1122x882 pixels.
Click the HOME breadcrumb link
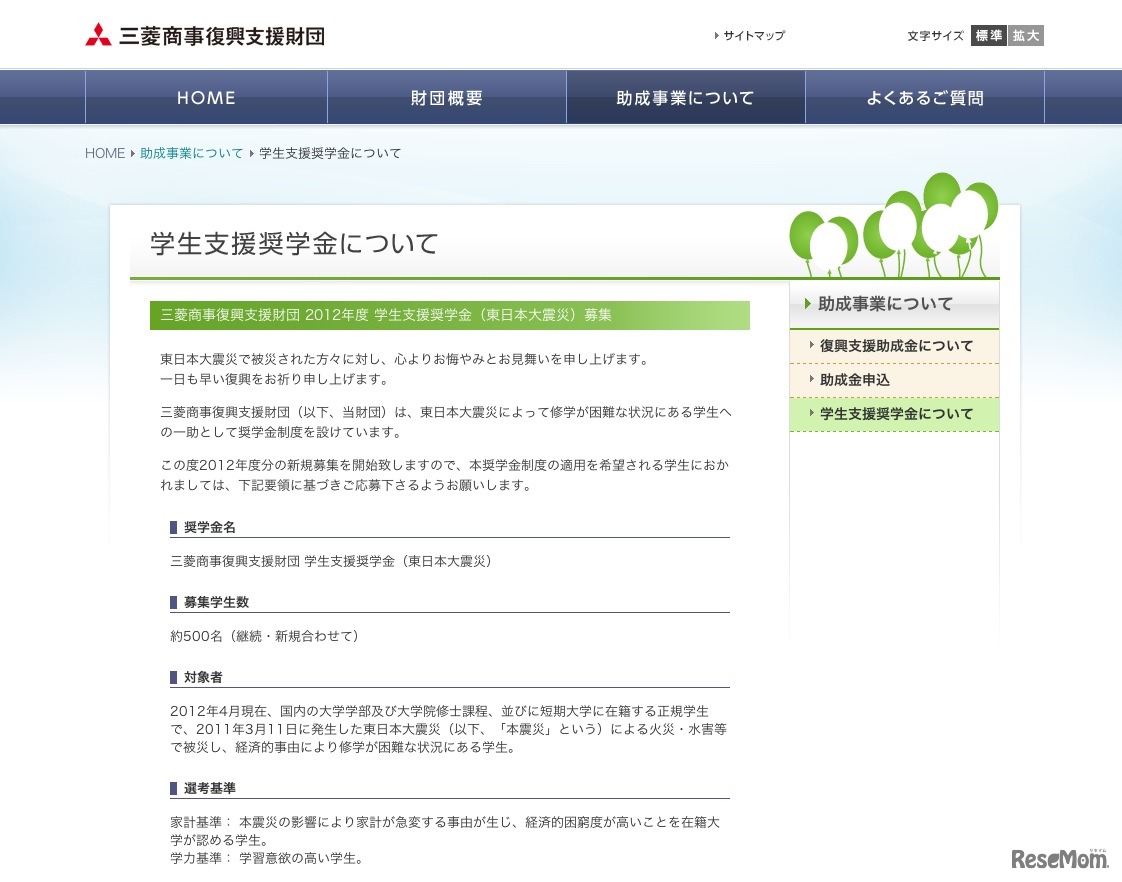point(104,153)
